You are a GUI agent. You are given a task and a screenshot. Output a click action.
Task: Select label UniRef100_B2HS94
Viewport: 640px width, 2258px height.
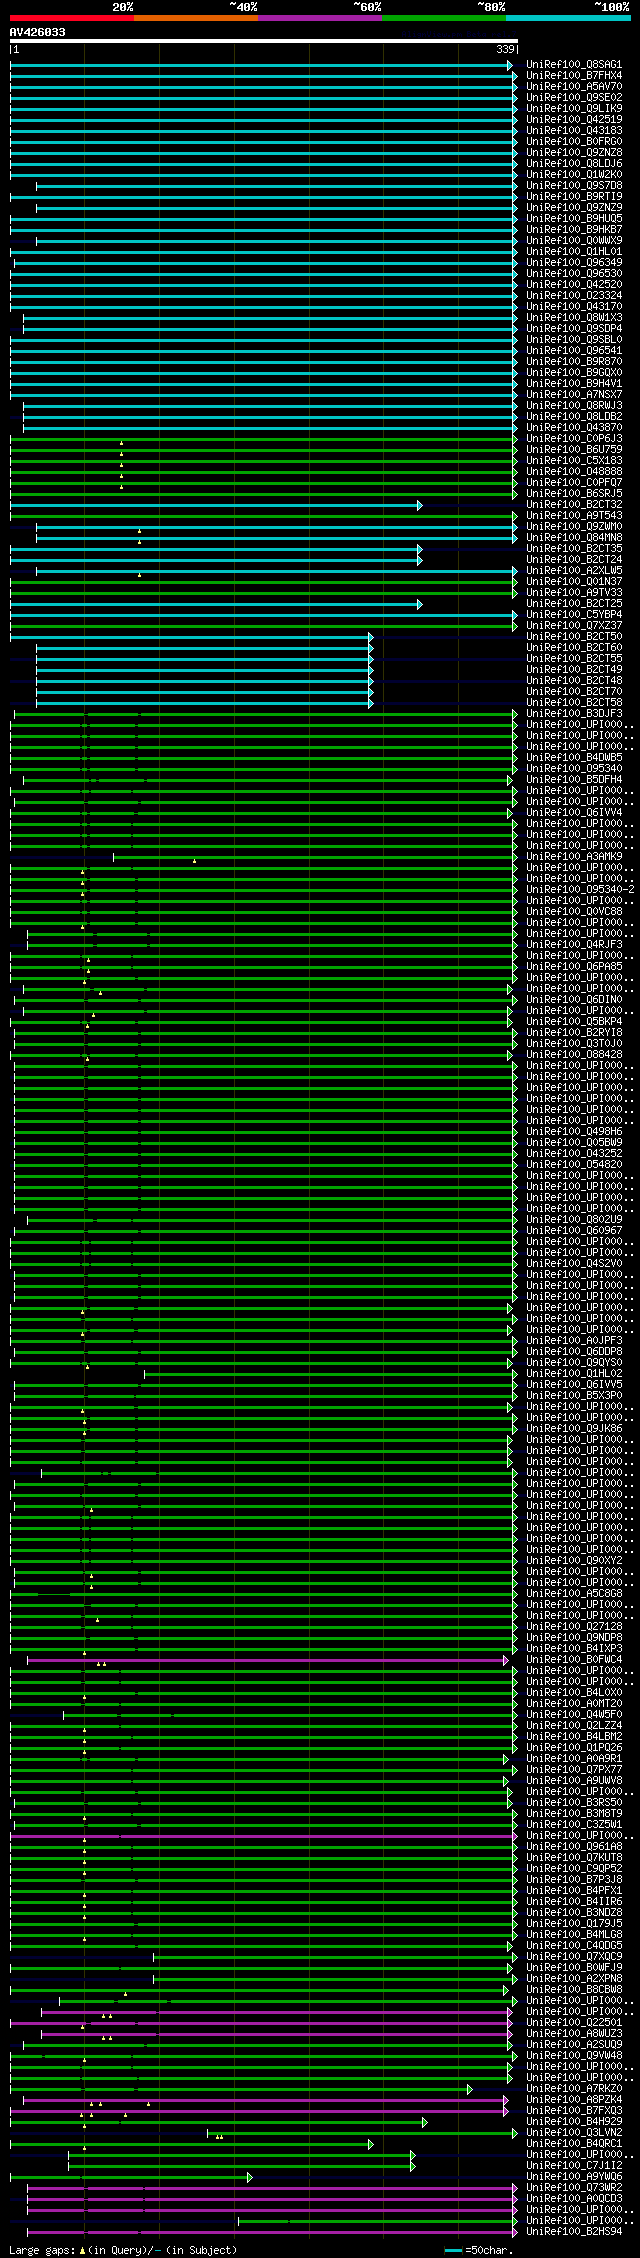(x=574, y=2232)
